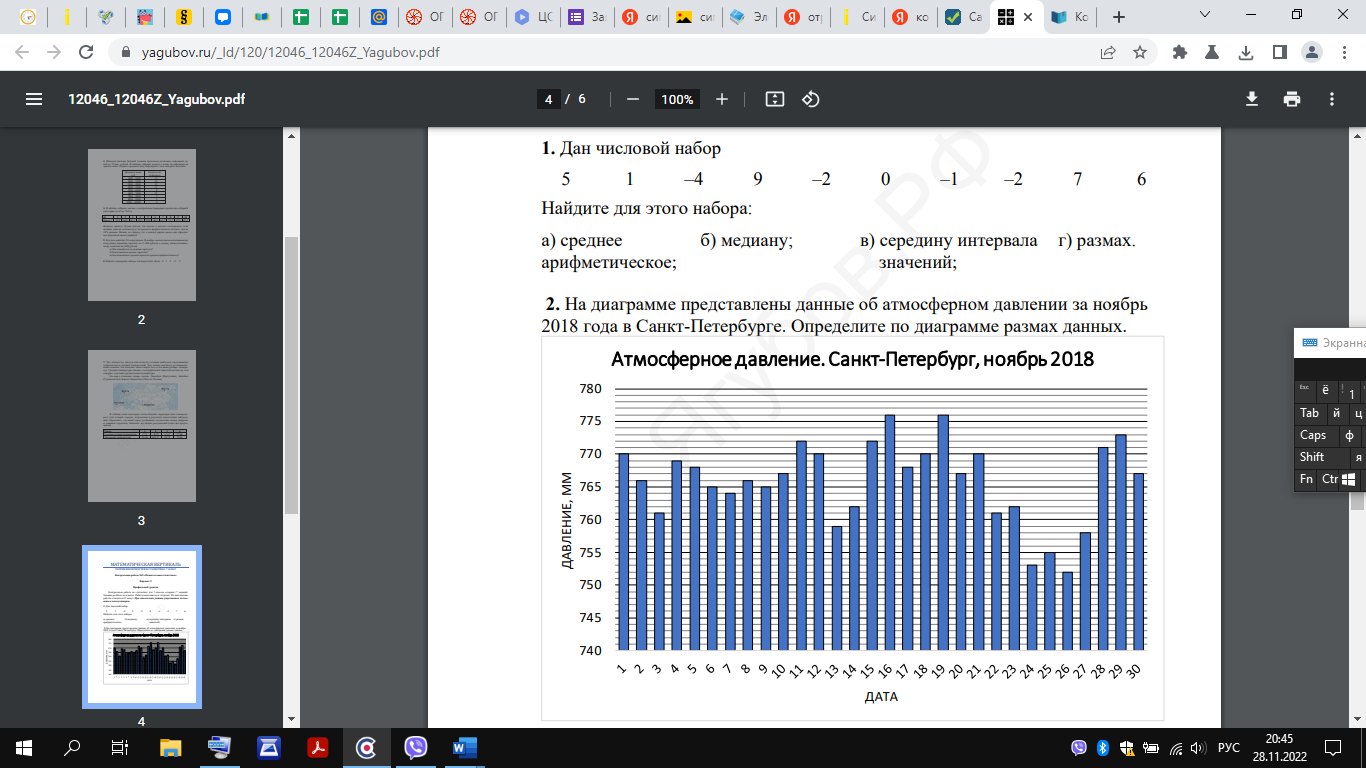Open Windows taskbar search
Viewport: 1366px width, 768px height.
point(72,747)
